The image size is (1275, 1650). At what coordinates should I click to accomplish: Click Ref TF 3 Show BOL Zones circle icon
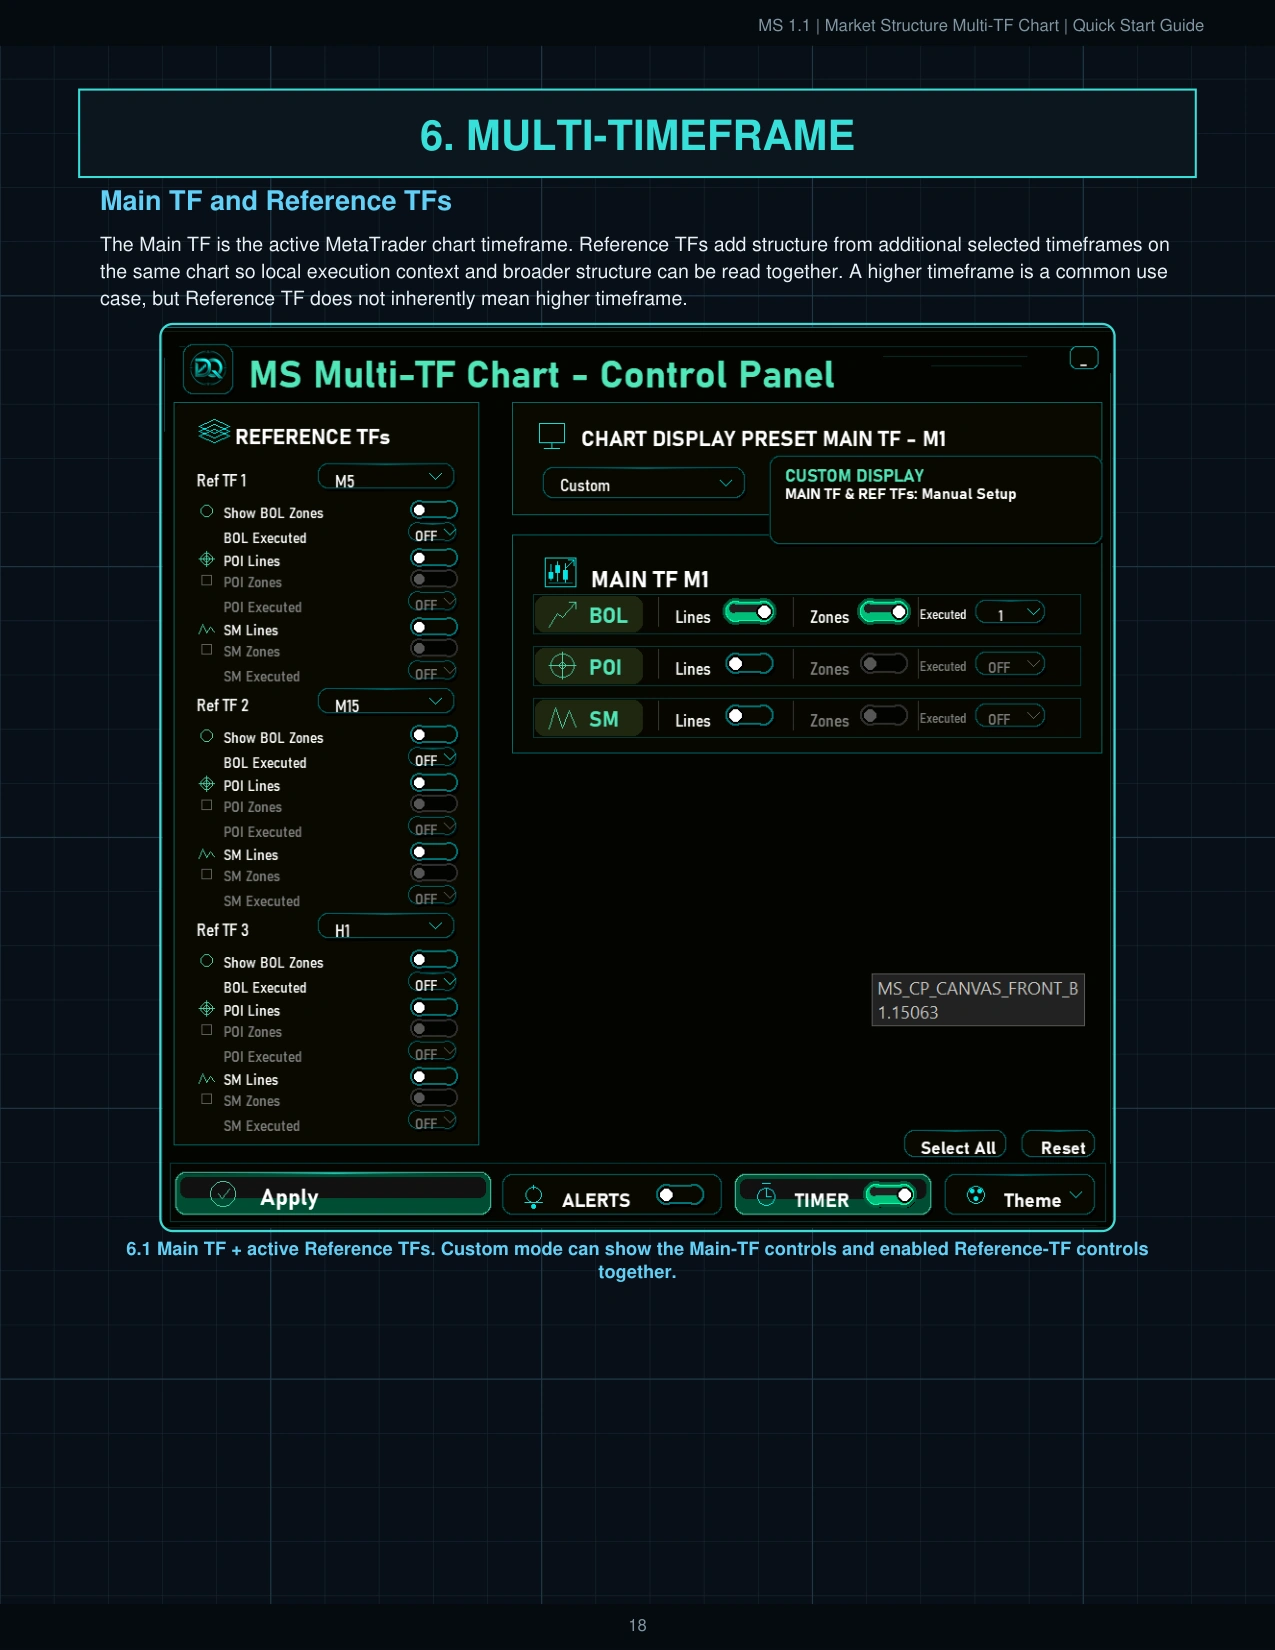[x=207, y=961]
